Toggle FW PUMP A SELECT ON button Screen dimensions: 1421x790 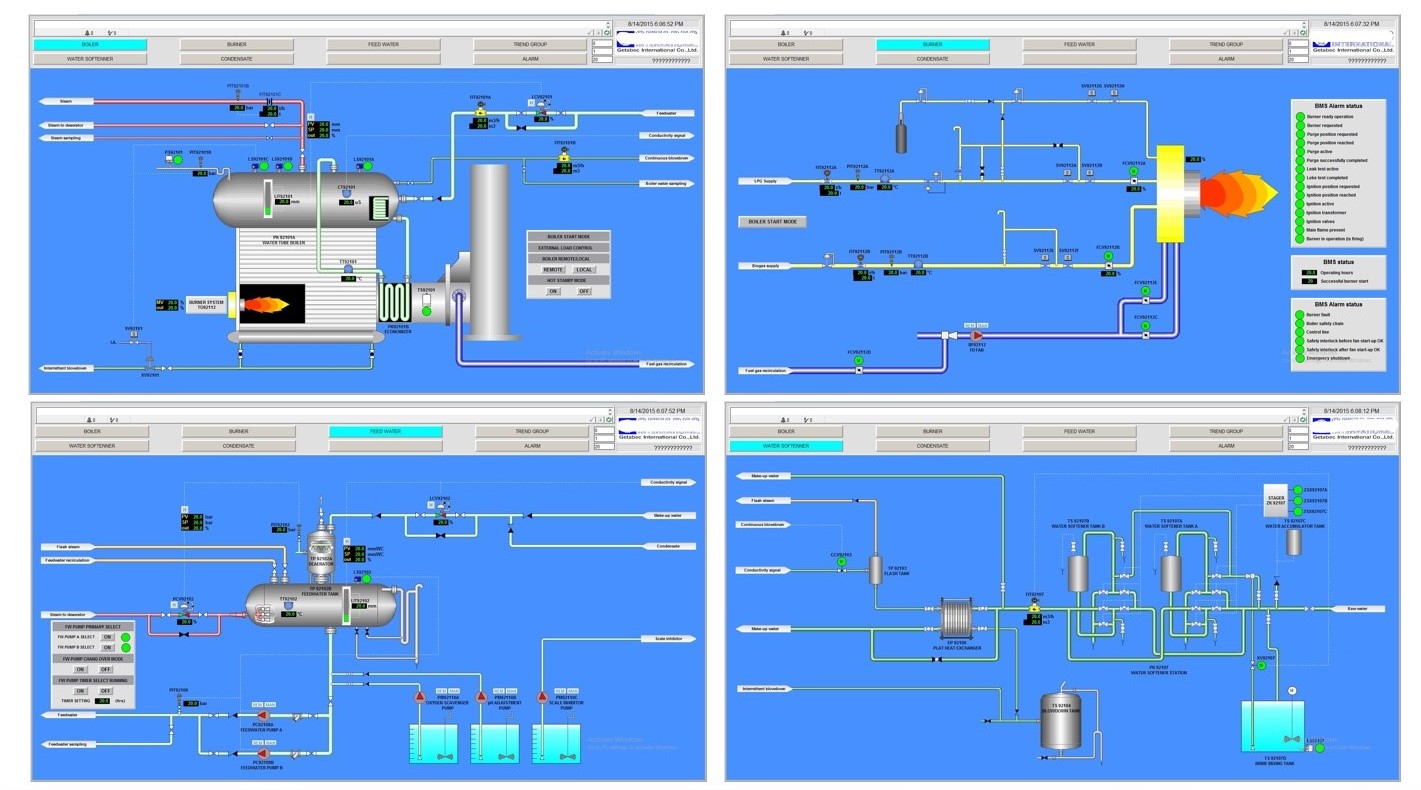pyautogui.click(x=107, y=637)
